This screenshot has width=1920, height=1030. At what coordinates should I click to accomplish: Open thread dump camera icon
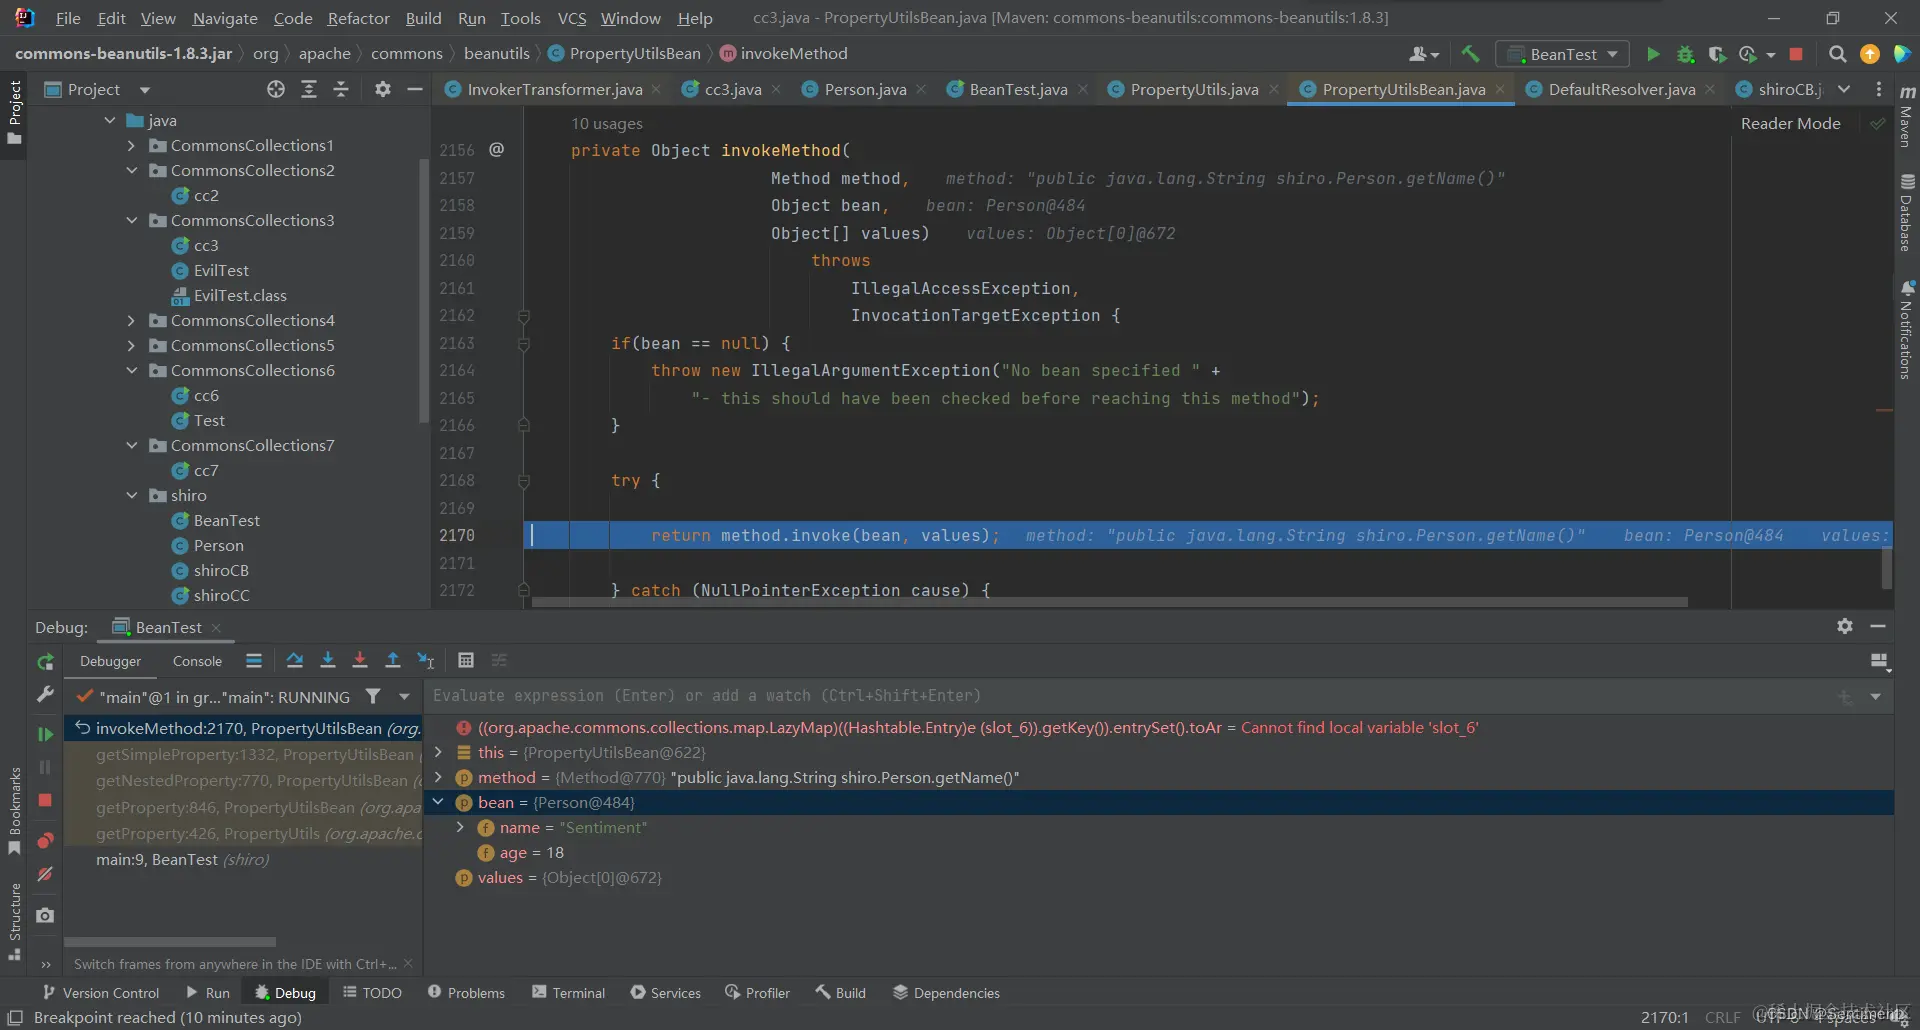(45, 915)
